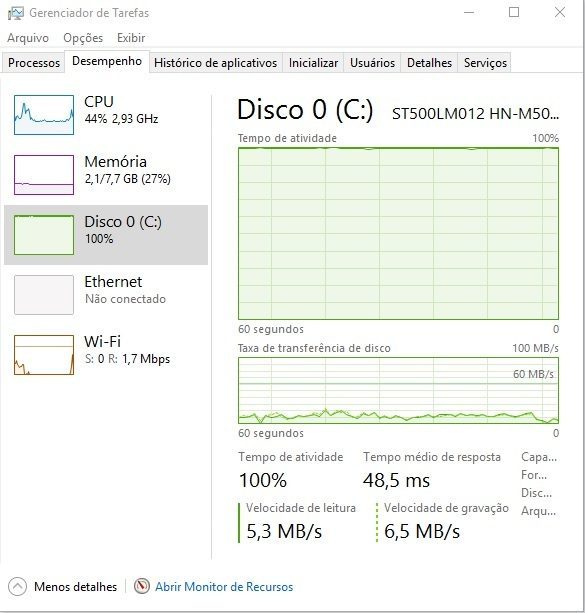The image size is (585, 613).
Task: Go to the Usuários tab
Action: point(372,63)
